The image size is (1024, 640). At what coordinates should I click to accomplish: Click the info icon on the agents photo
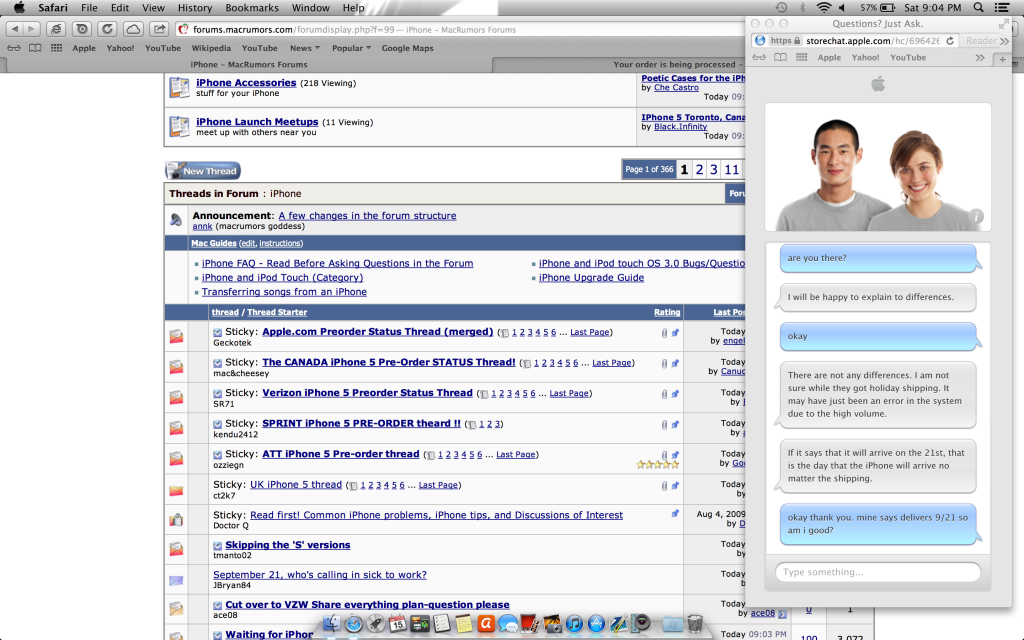coord(976,216)
